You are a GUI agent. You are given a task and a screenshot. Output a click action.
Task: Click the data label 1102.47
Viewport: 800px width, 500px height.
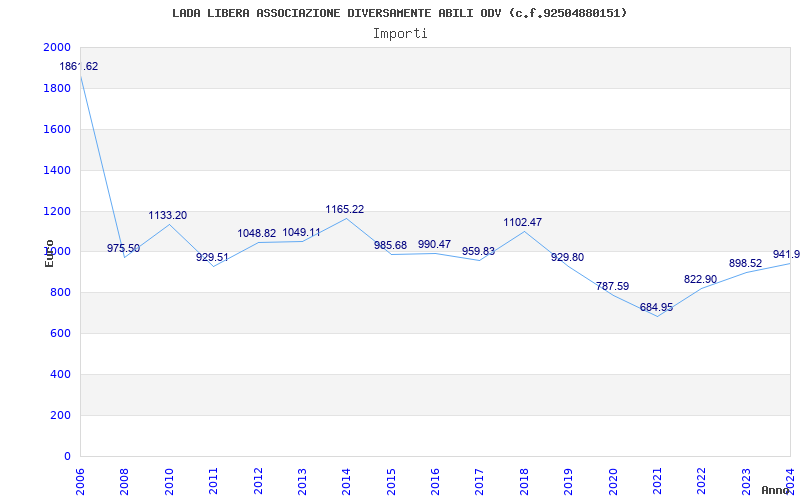pos(523,222)
